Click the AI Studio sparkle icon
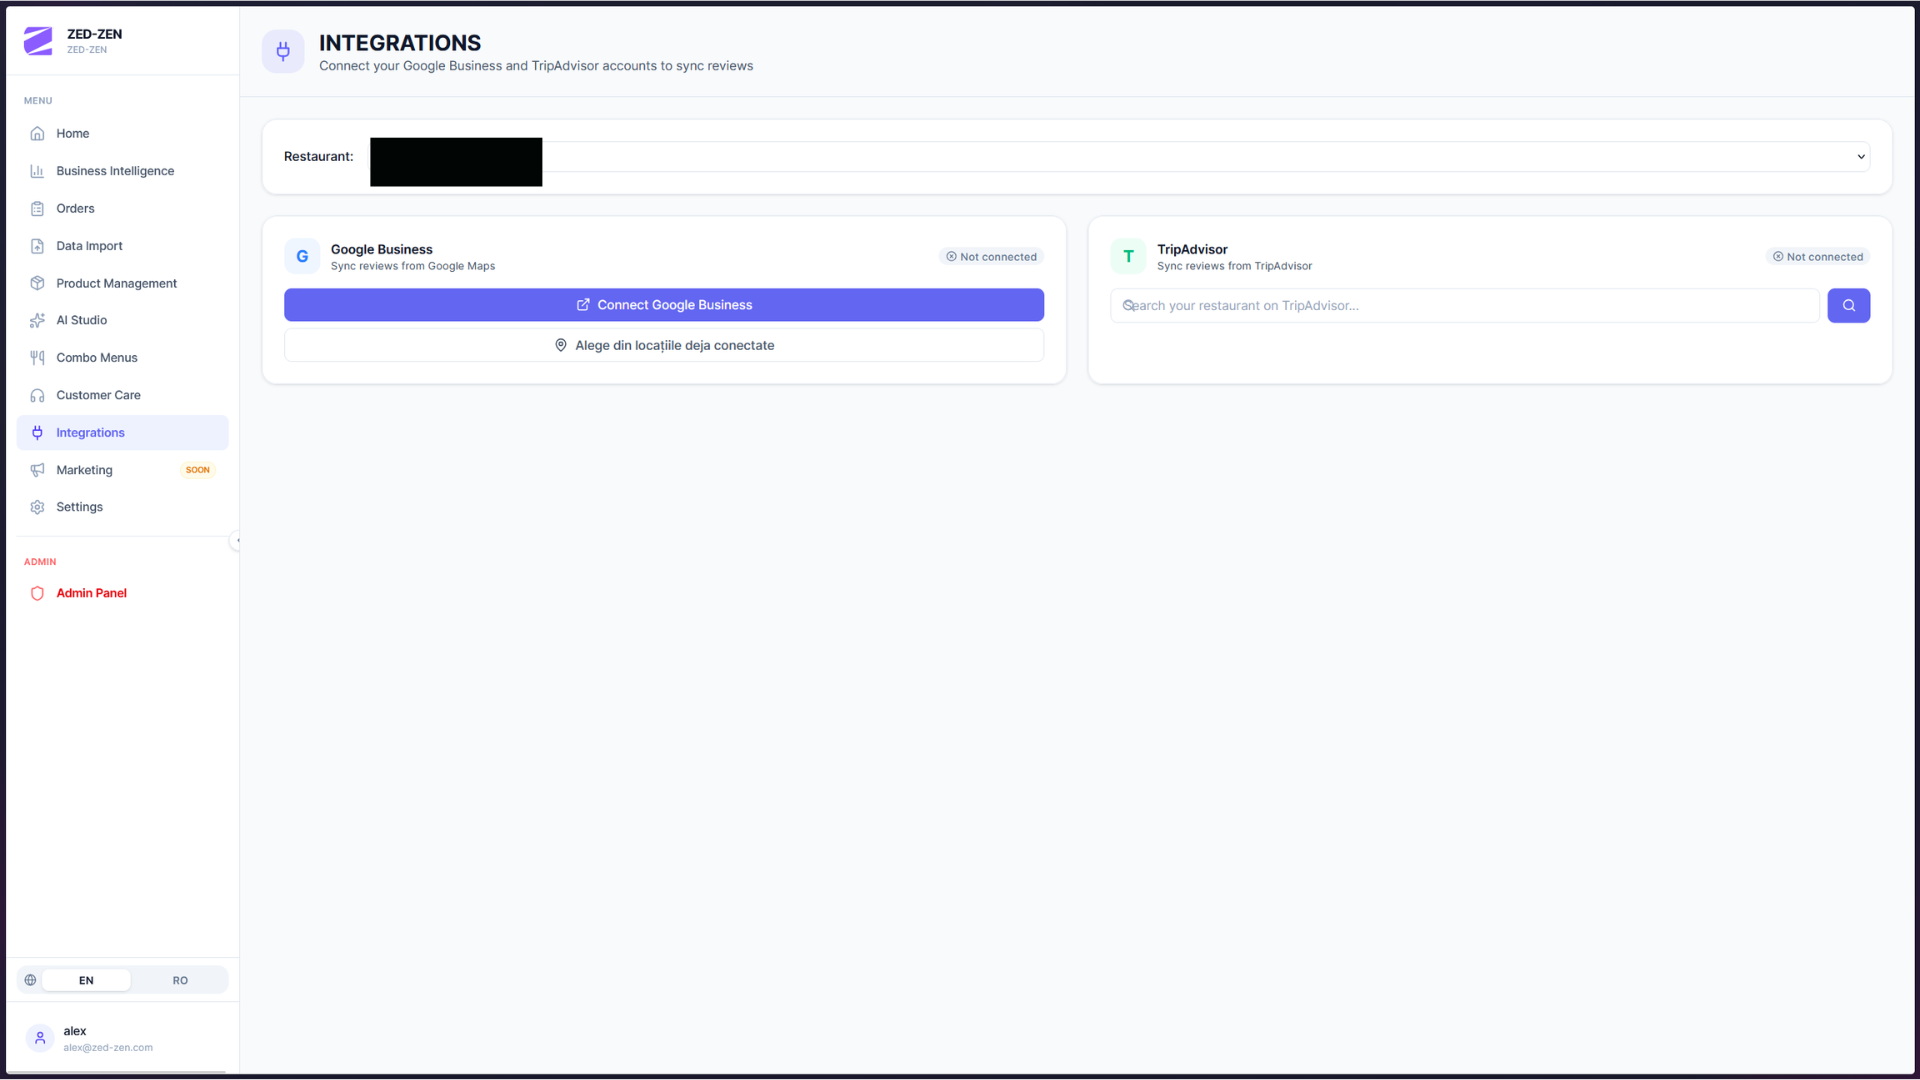This screenshot has height=1080, width=1920. click(x=37, y=320)
